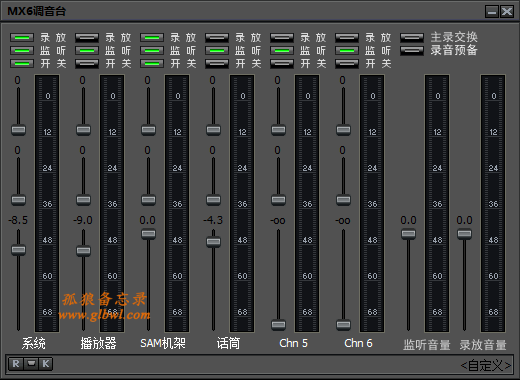Click Chn 6 second small send fader
The height and width of the screenshot is (380, 520).
point(343,200)
